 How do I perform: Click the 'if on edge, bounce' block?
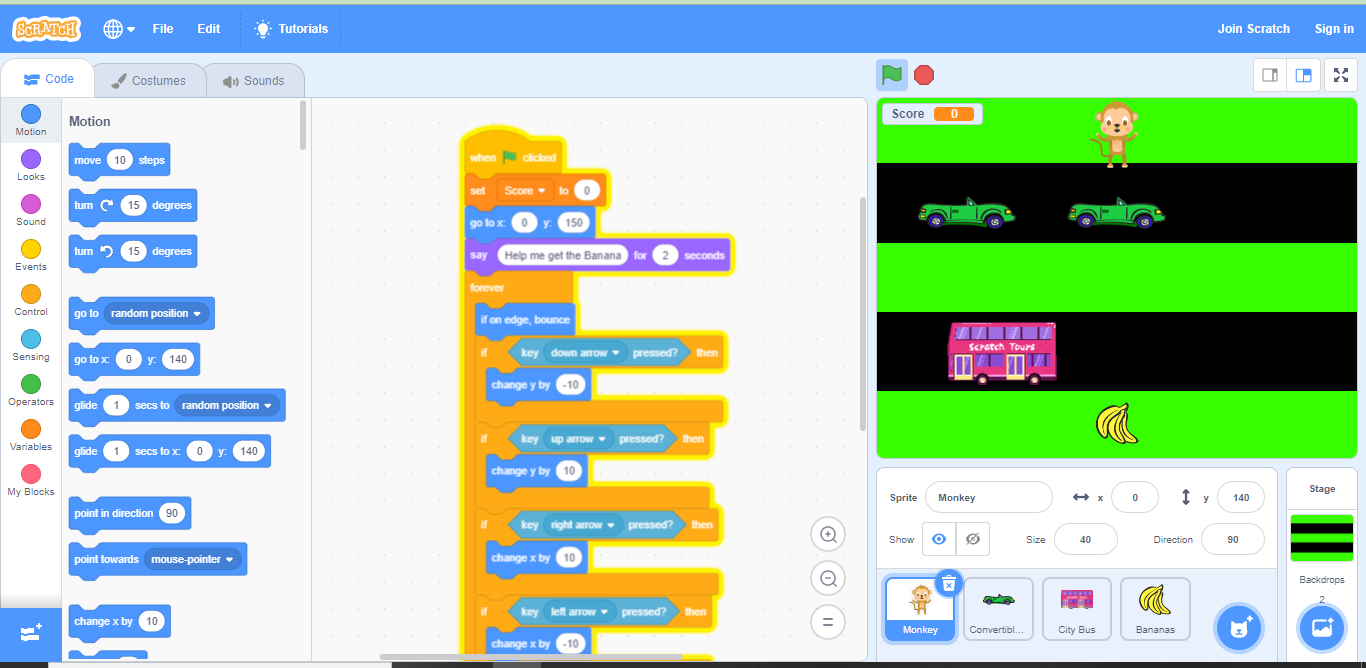click(525, 320)
